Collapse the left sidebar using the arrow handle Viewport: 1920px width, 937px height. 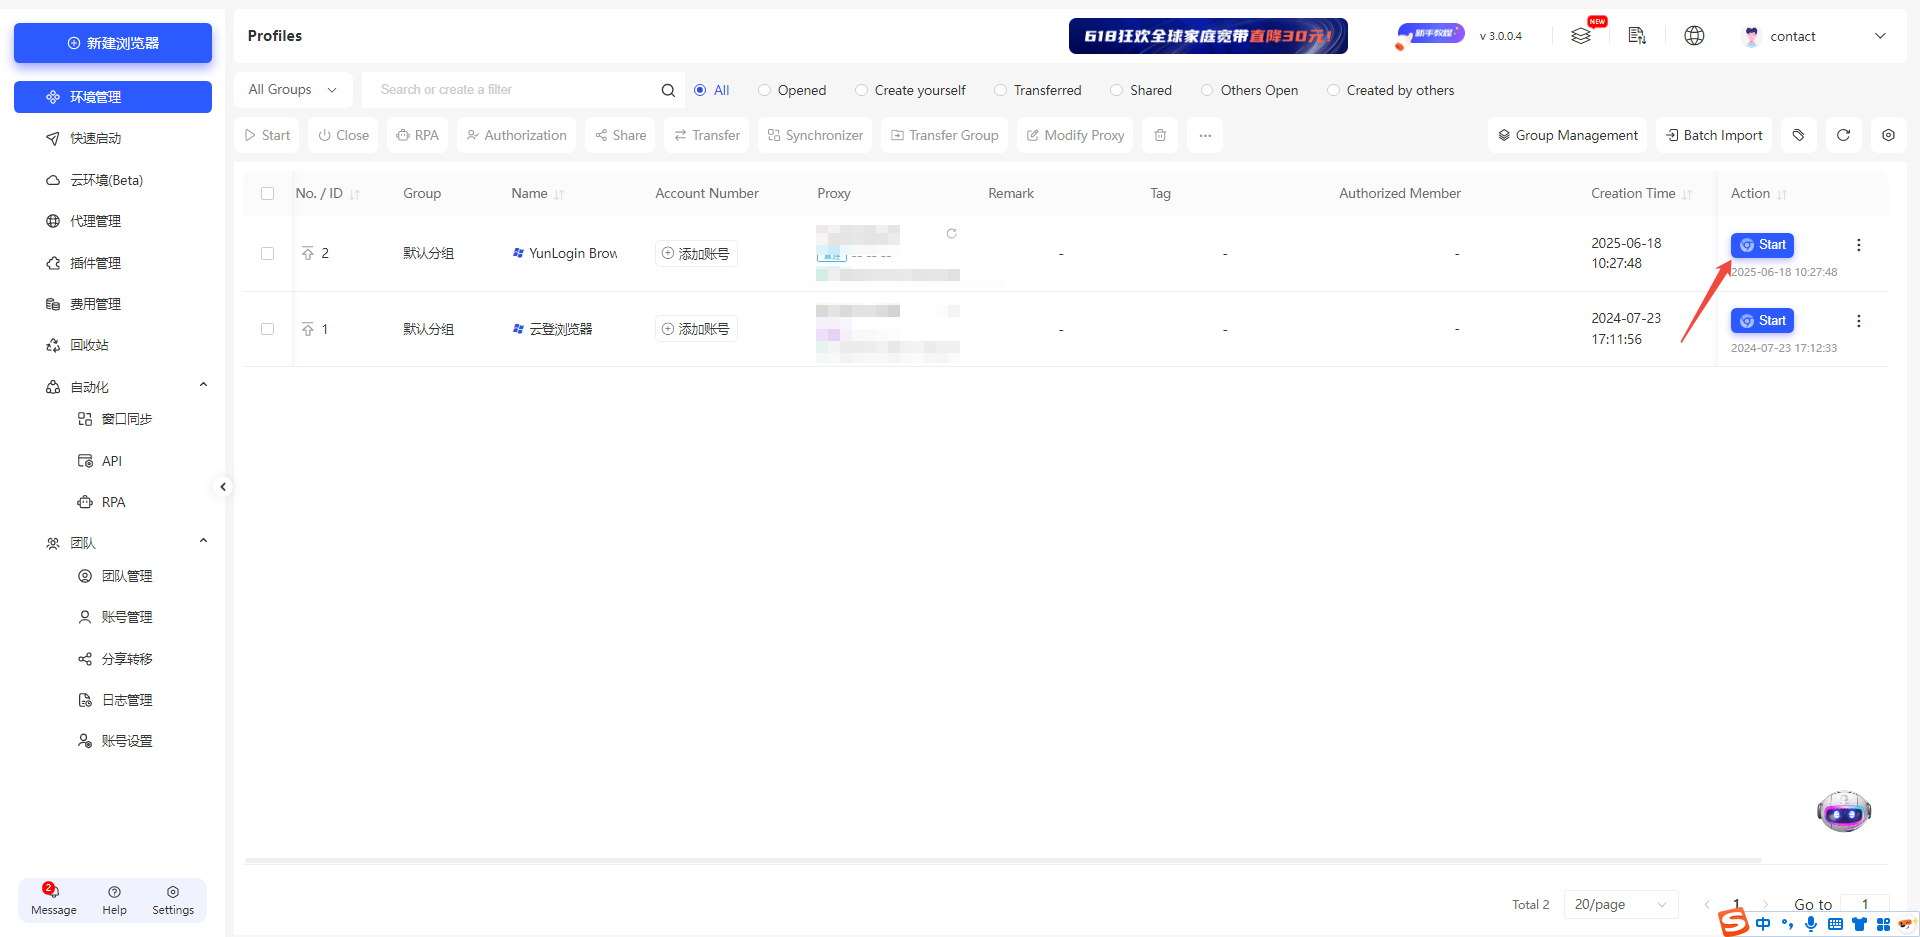(x=223, y=487)
